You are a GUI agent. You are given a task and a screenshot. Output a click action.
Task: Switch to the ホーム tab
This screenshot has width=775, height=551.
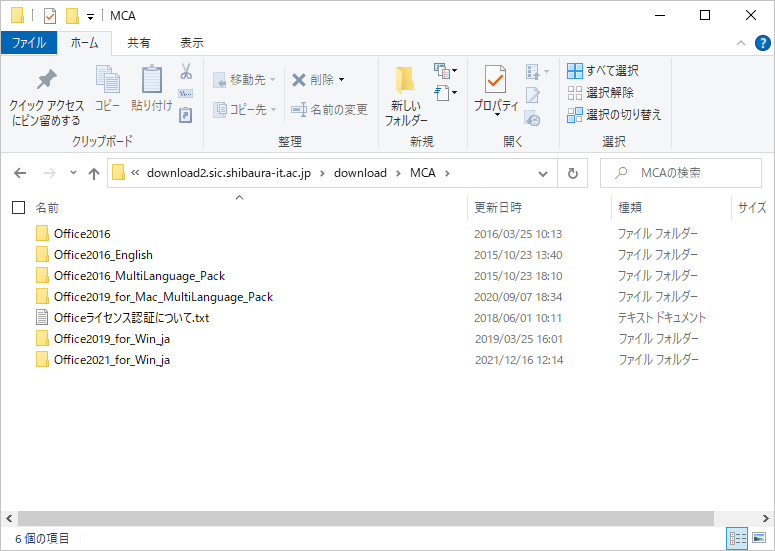85,43
